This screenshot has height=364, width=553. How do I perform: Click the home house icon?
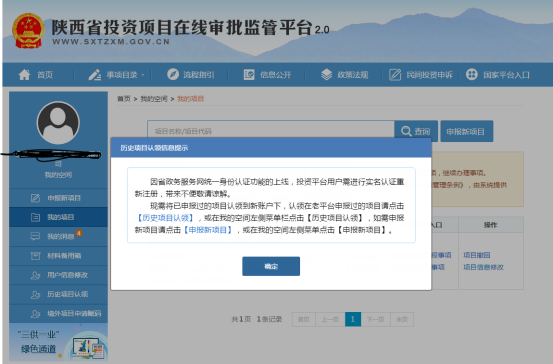(24, 75)
